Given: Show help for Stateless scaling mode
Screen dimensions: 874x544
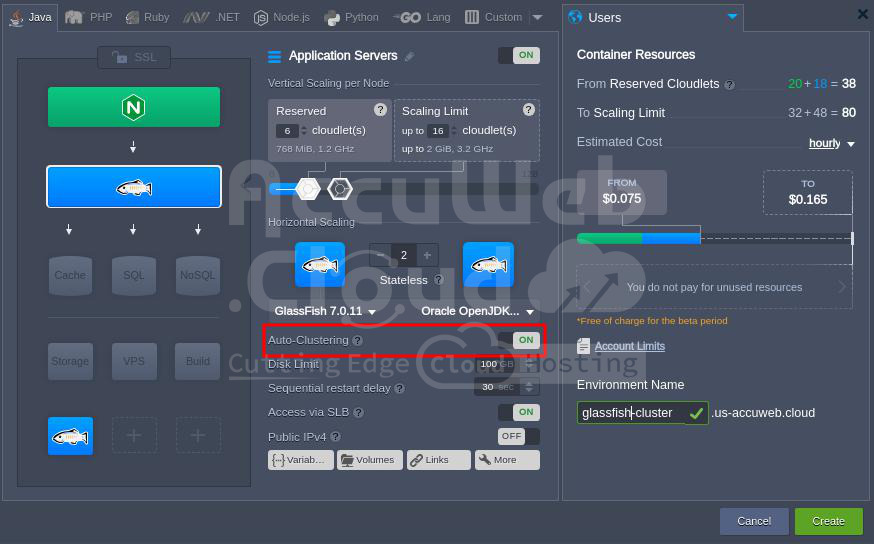Looking at the screenshot, I should point(439,280).
